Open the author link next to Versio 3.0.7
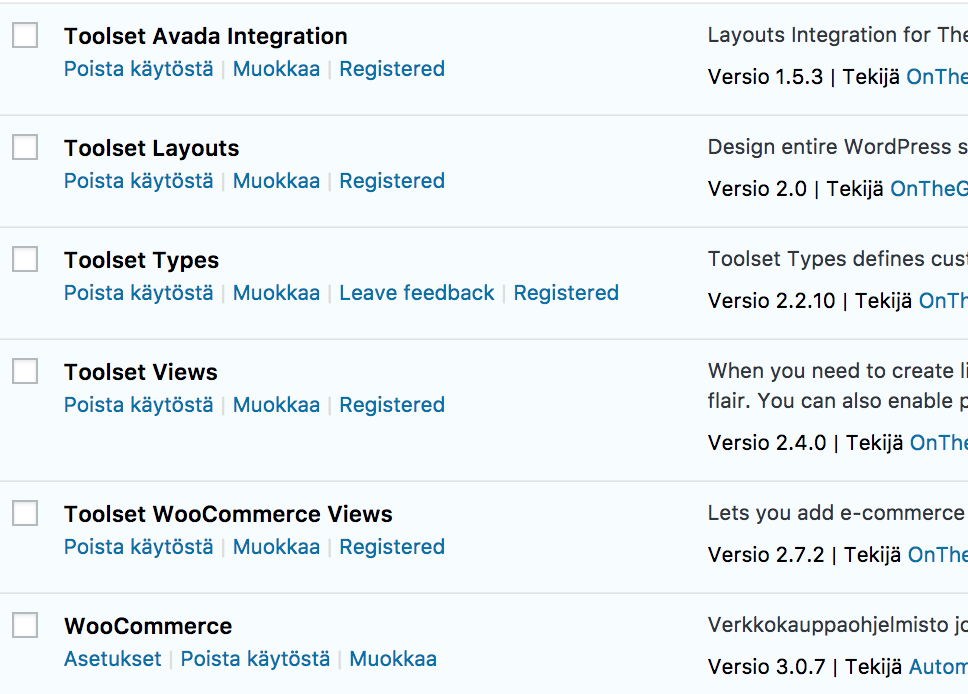This screenshot has width=968, height=694. 938,667
